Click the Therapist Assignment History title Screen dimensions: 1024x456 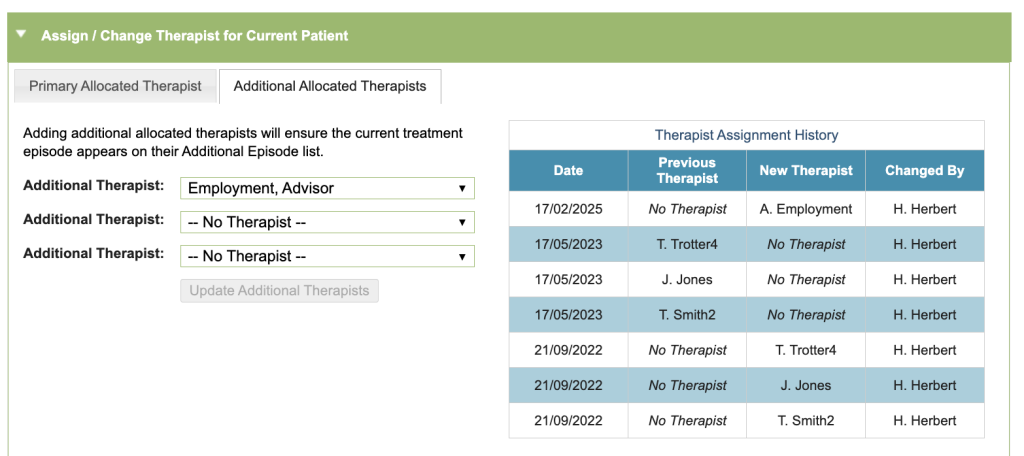746,135
